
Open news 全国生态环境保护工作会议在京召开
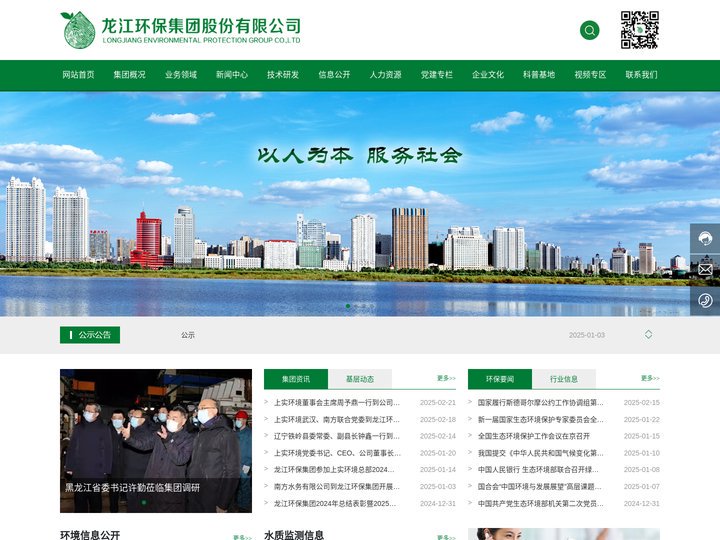[534, 436]
